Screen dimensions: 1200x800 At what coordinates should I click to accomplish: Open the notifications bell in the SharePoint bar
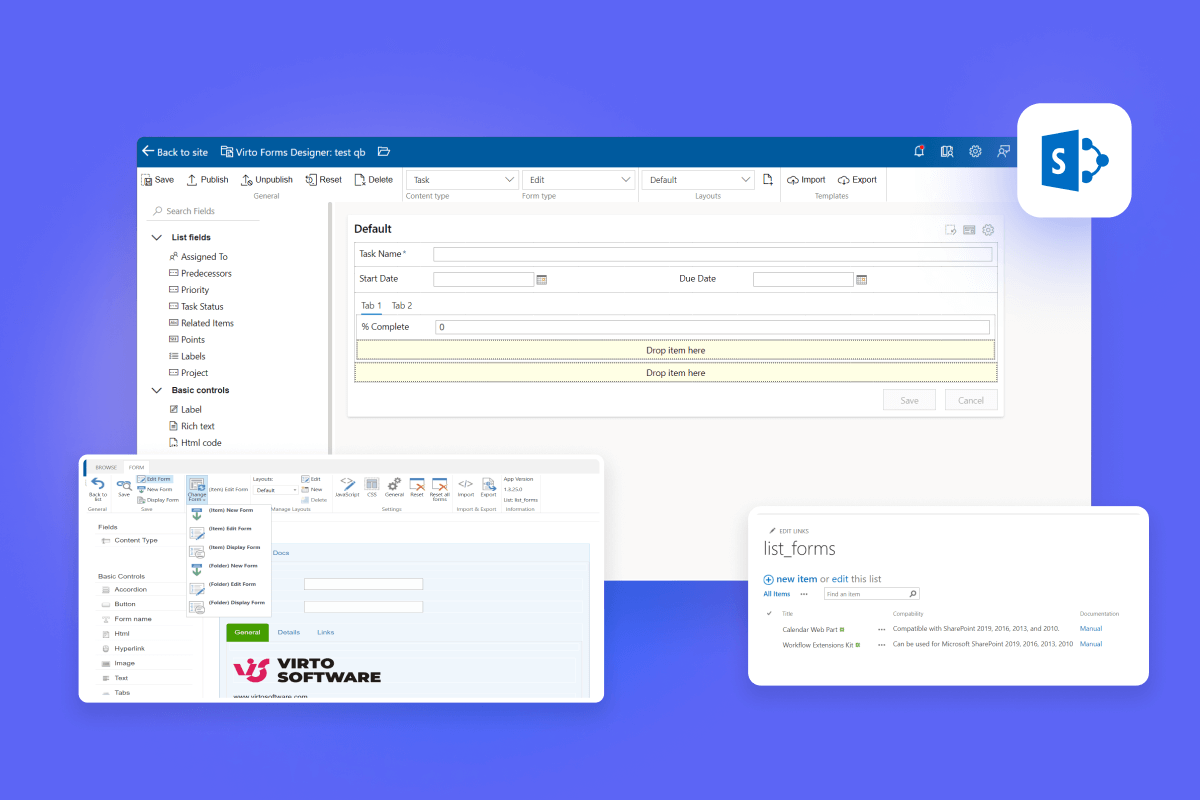click(x=919, y=151)
